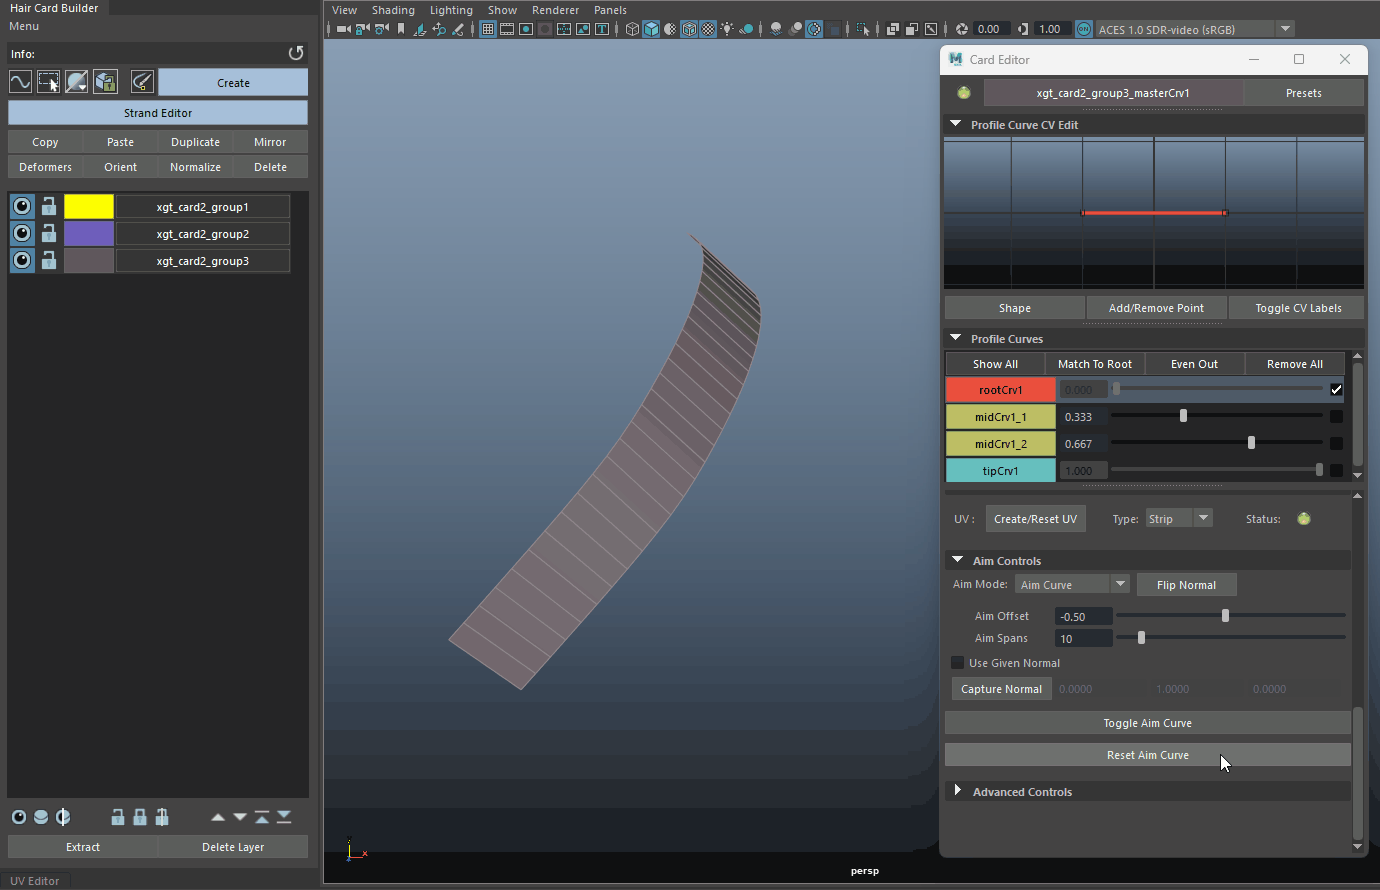Image resolution: width=1380 pixels, height=890 pixels.
Task: Click the curve paint brush icon beside Create
Action: (x=142, y=82)
